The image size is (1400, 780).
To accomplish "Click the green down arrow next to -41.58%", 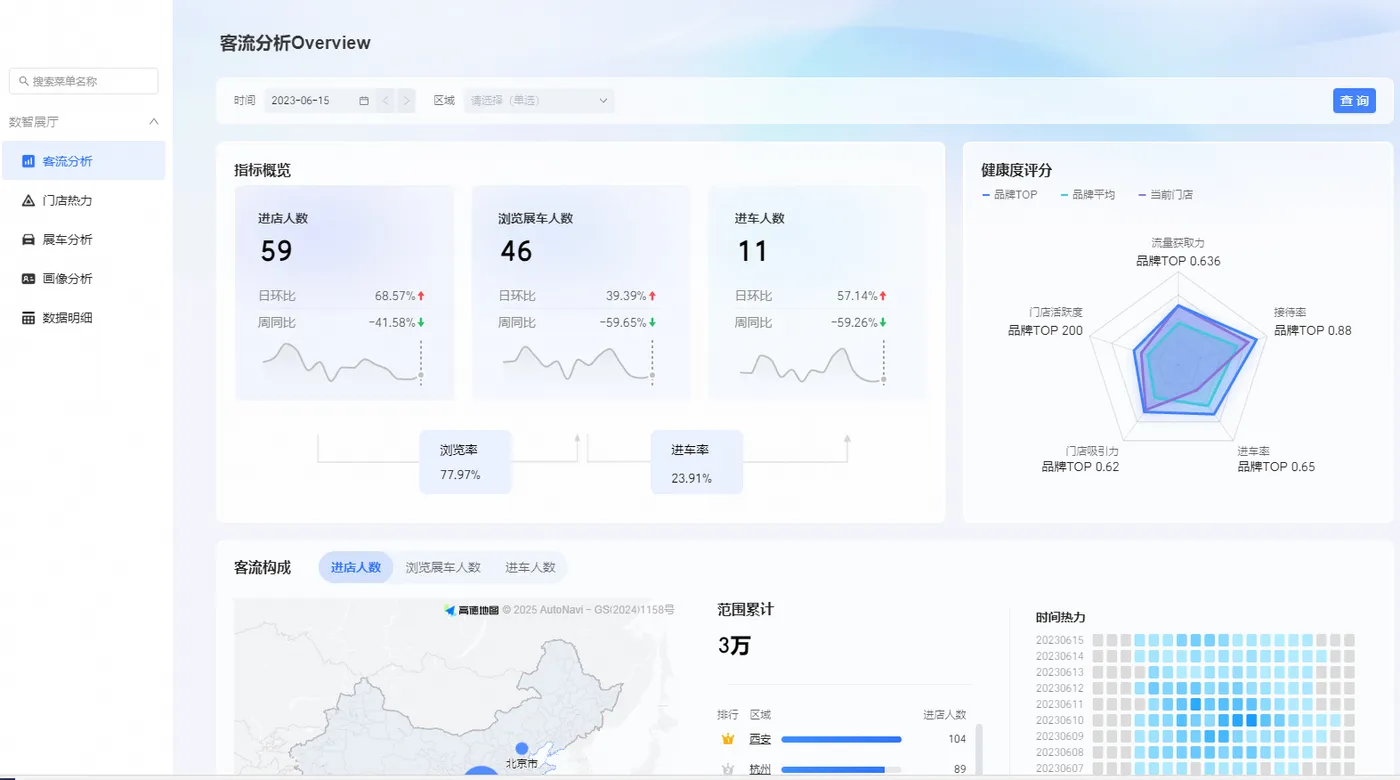I will pyautogui.click(x=421, y=323).
